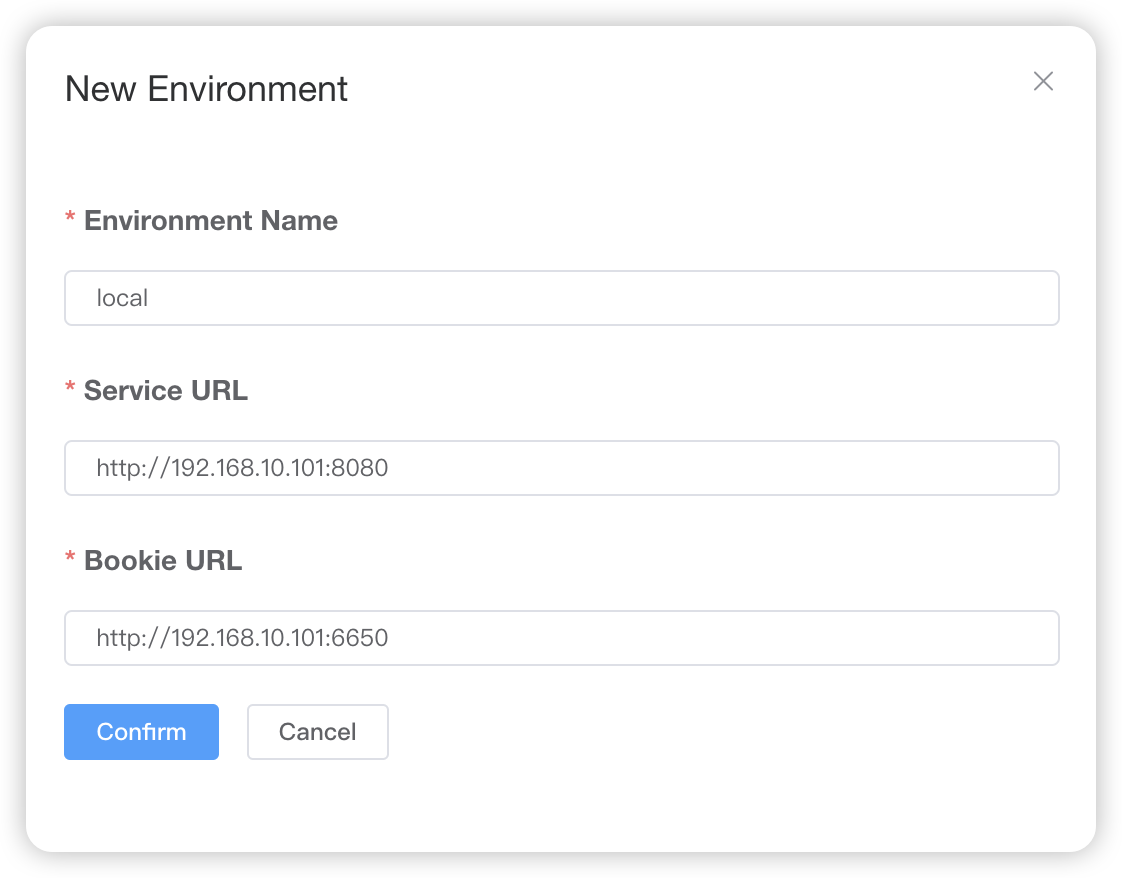Click the Environment Name label

(x=211, y=220)
